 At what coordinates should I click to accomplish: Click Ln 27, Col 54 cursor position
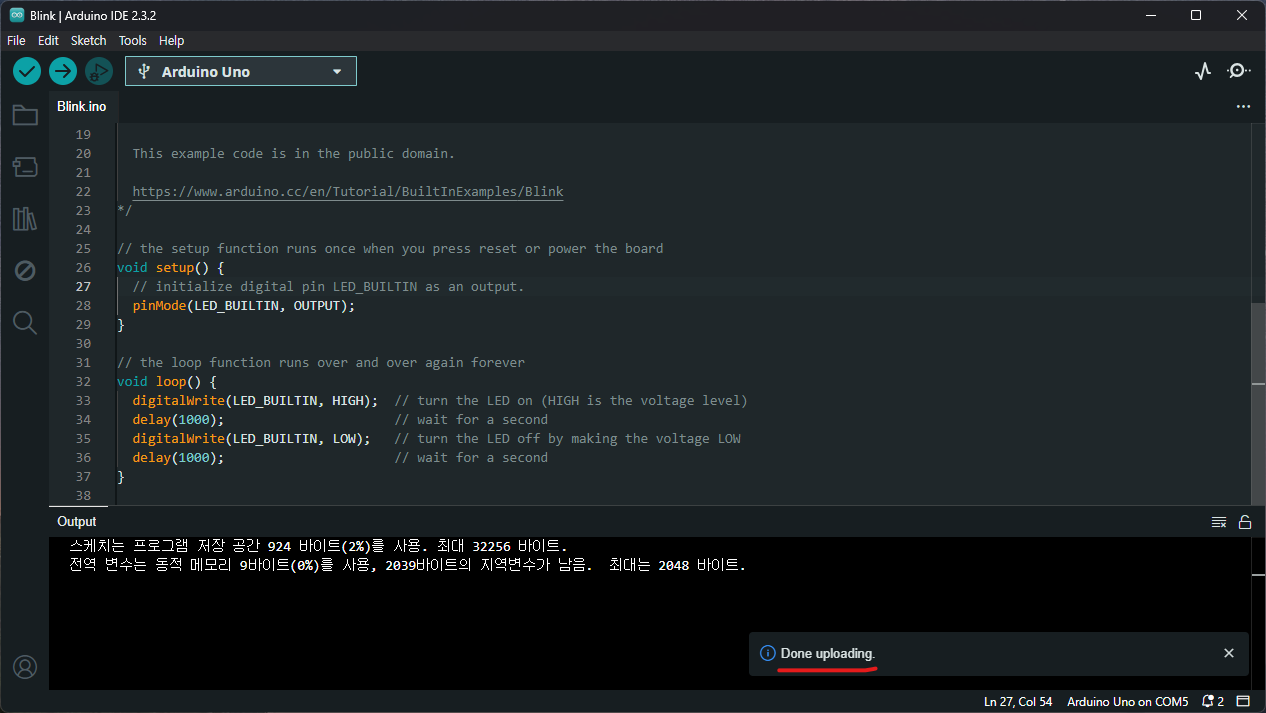tap(1018, 702)
